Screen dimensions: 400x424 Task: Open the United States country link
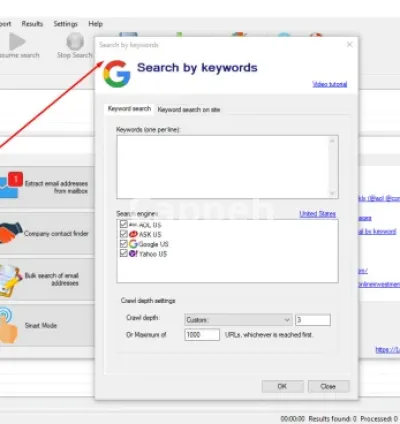(317, 214)
